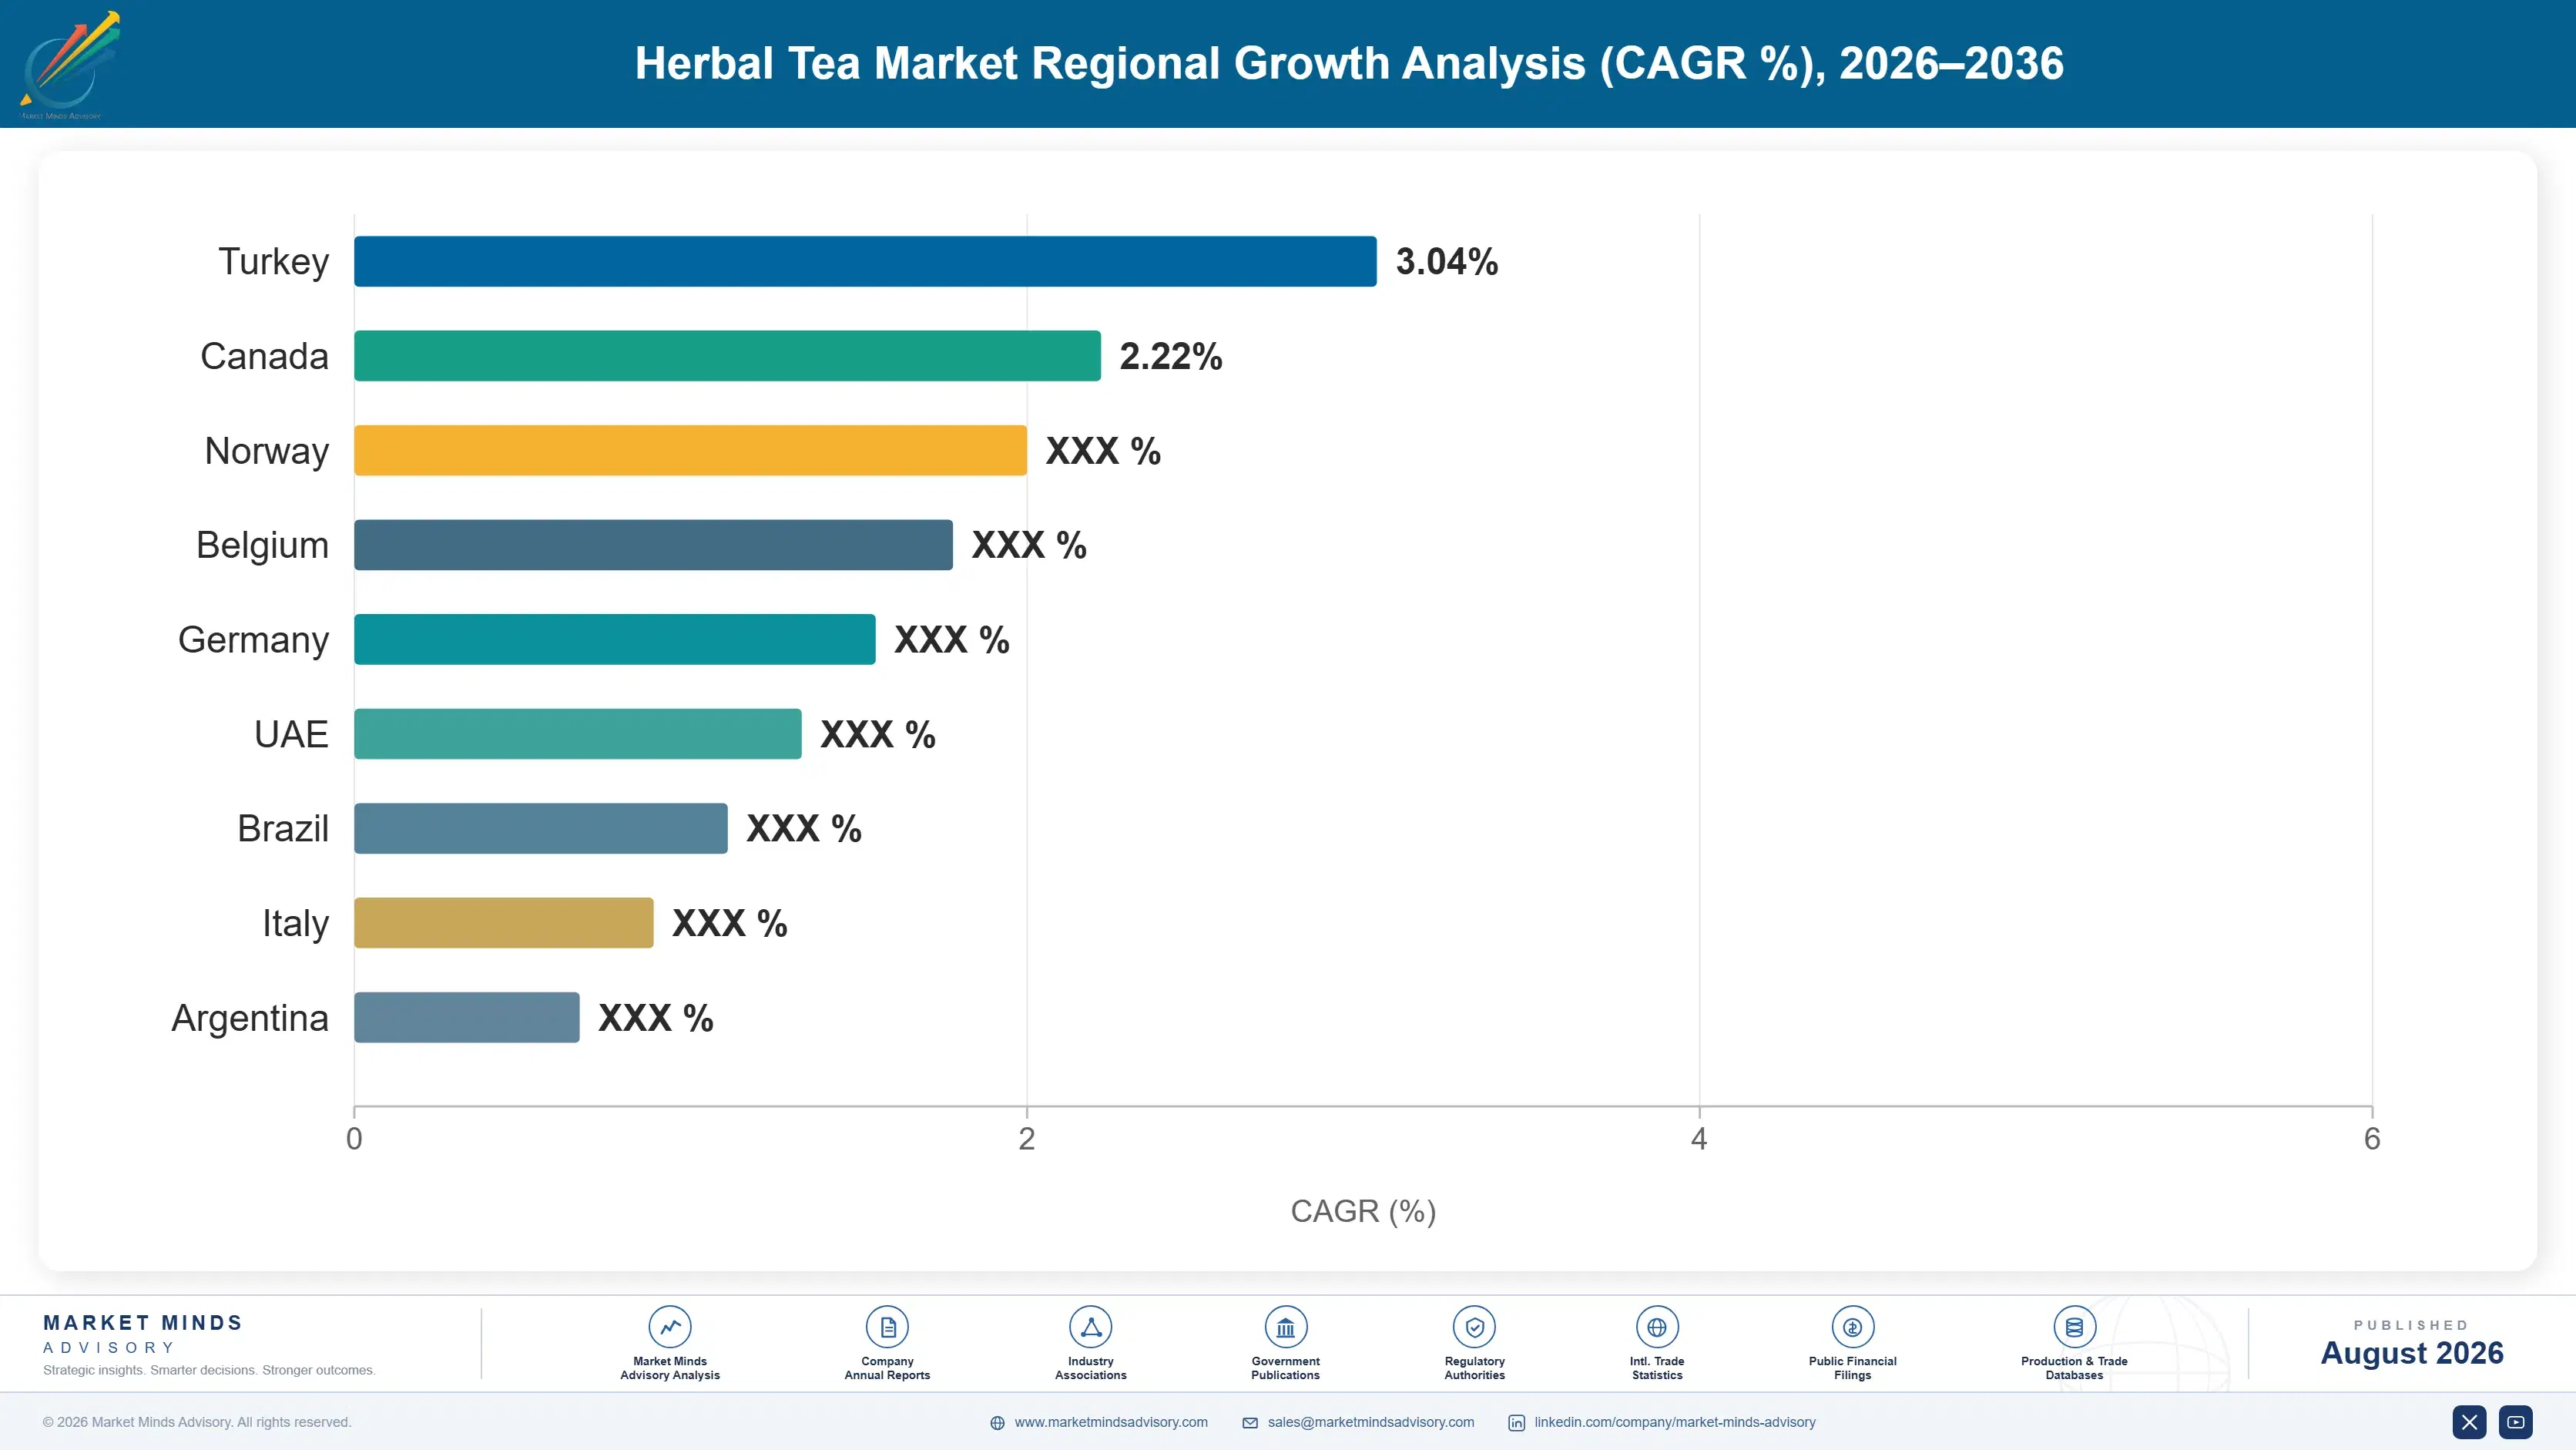Open the X social media icon
This screenshot has height=1450, width=2576.
point(2469,1422)
